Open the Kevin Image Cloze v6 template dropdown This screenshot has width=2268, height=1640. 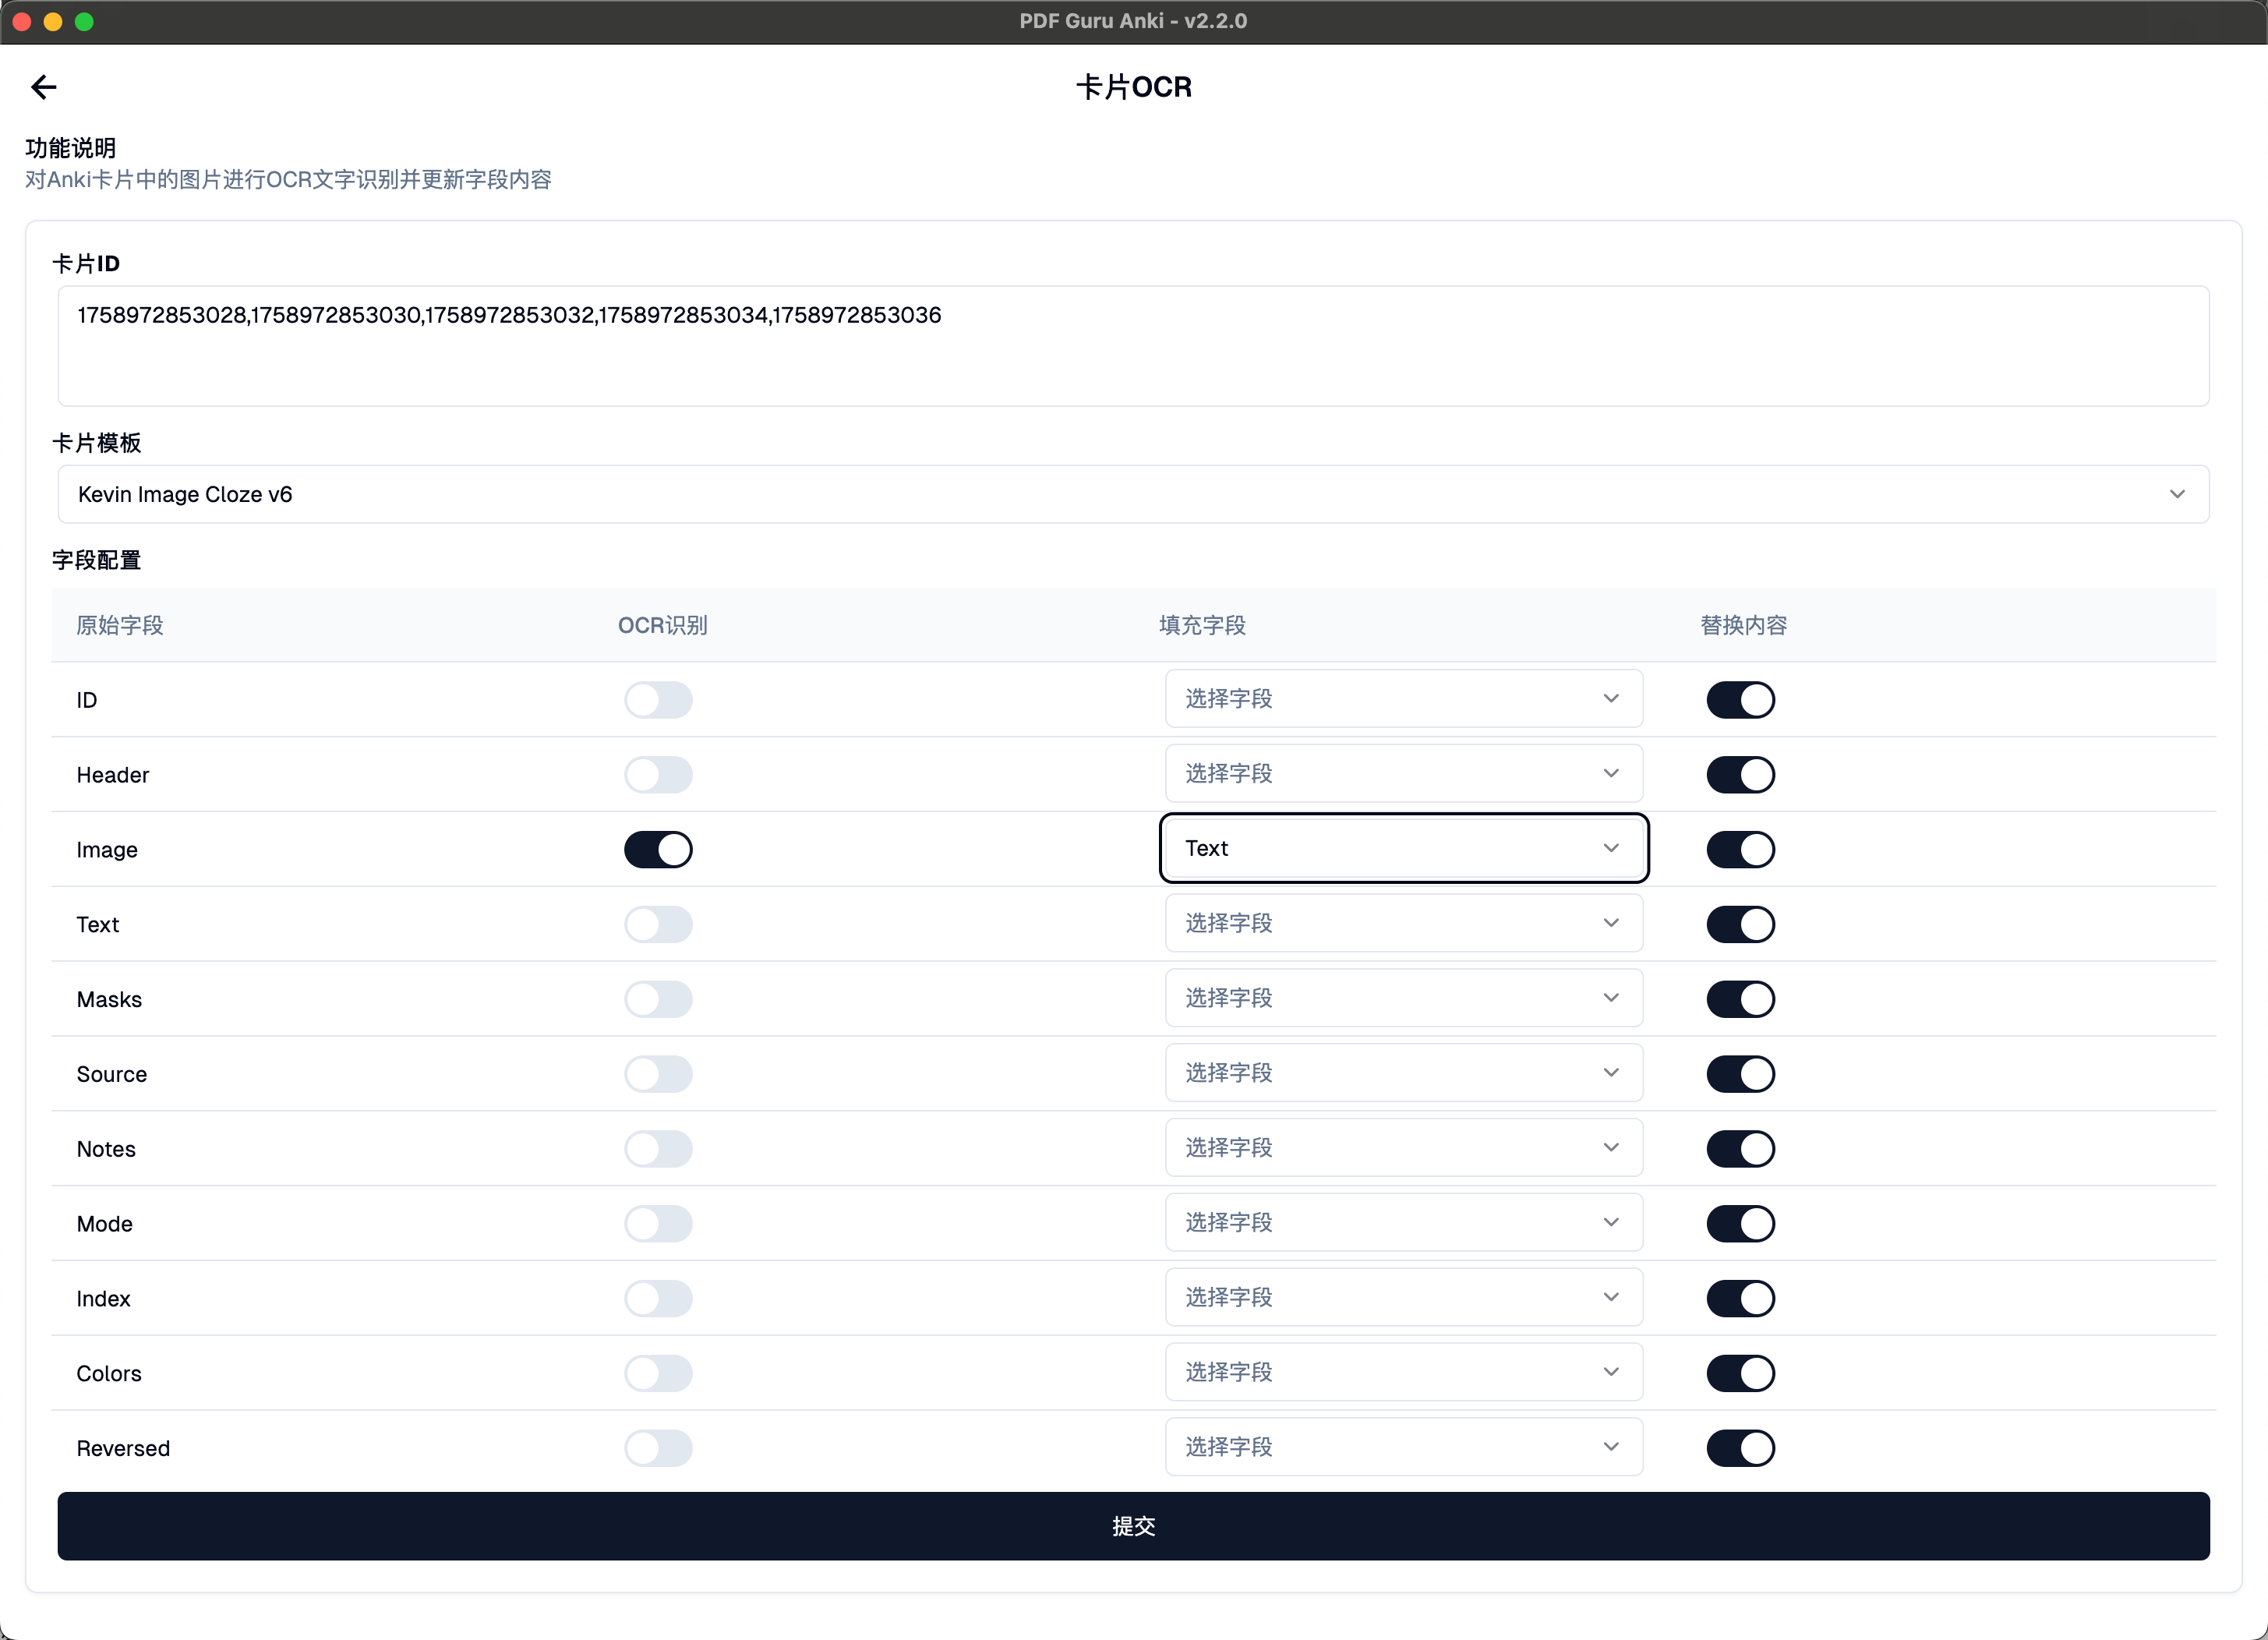[1133, 494]
